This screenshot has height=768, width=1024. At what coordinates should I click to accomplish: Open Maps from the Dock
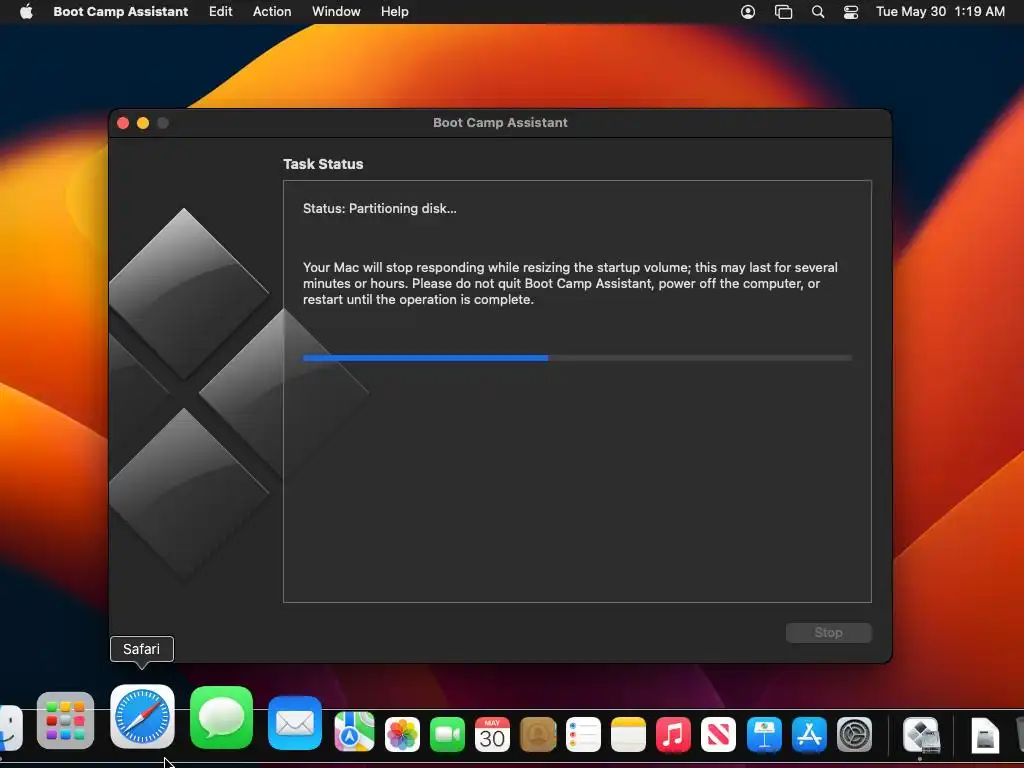[x=355, y=731]
